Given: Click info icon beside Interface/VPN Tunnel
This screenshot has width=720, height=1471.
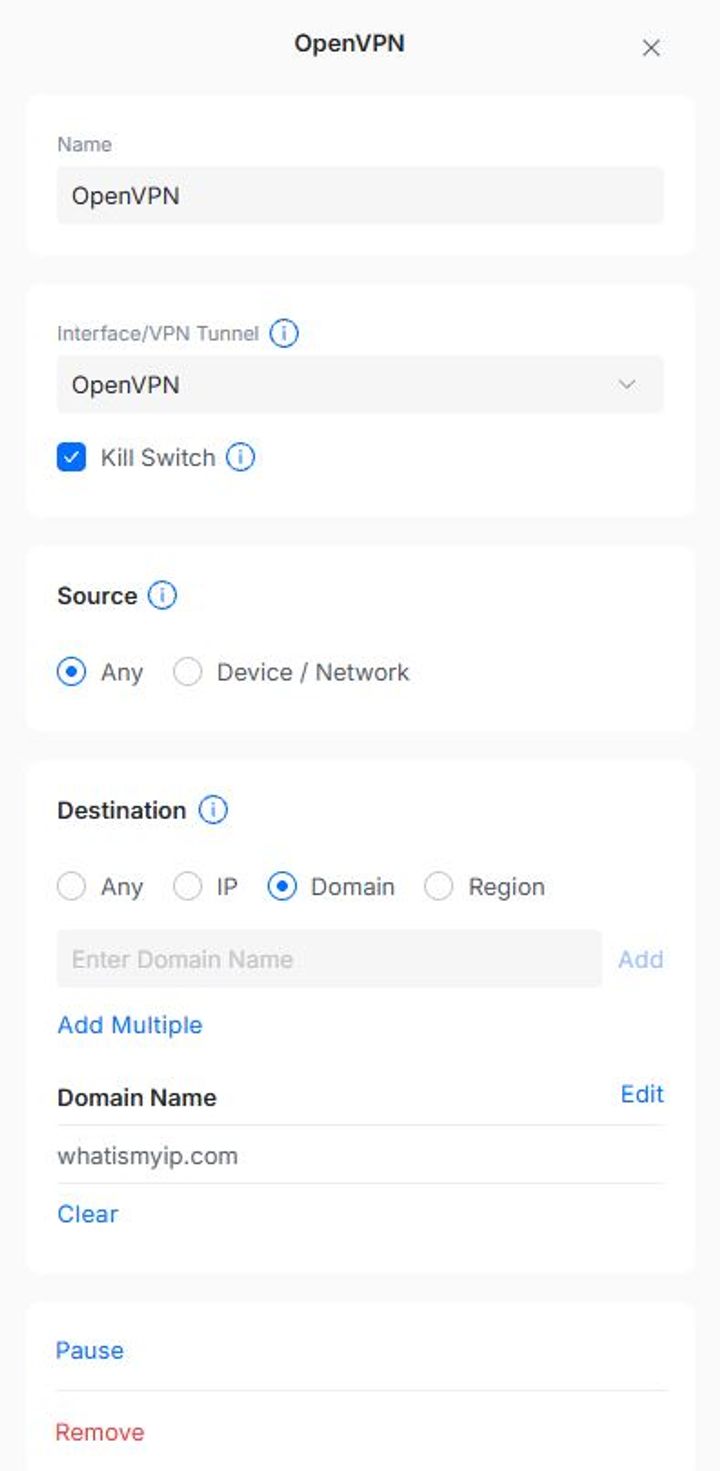Looking at the screenshot, I should point(284,333).
